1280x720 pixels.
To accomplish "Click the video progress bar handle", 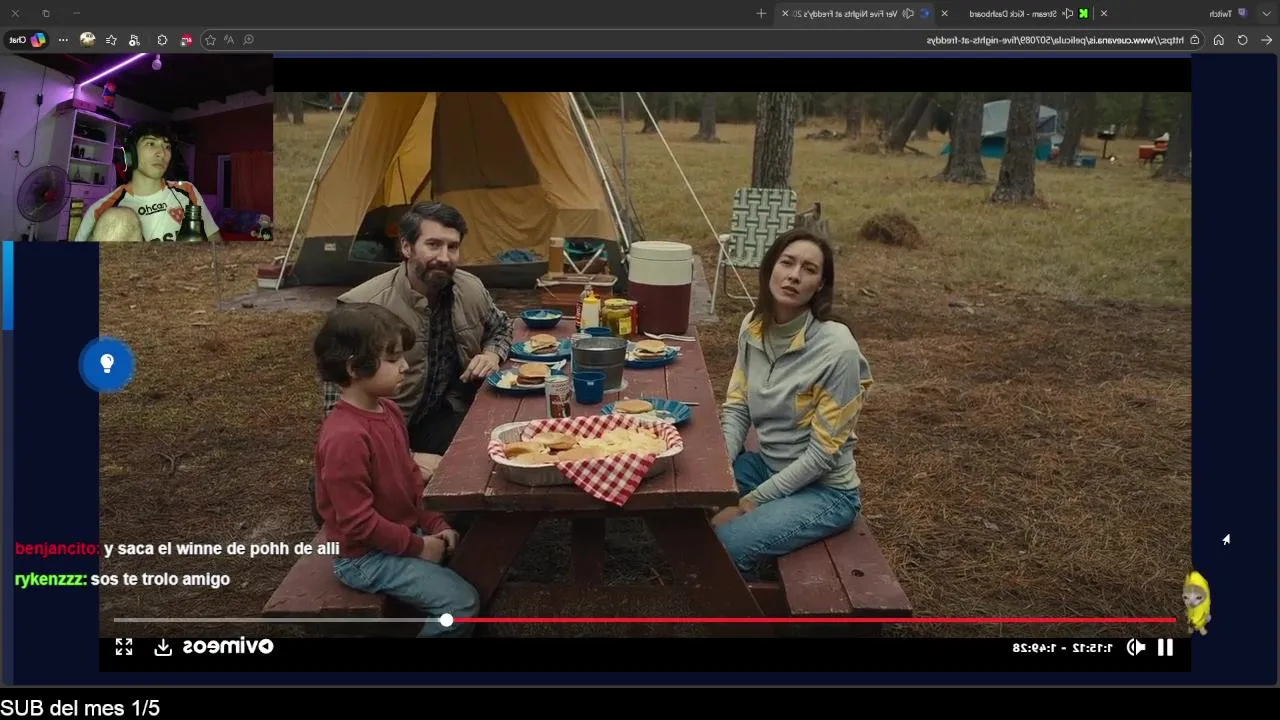I will coord(446,620).
